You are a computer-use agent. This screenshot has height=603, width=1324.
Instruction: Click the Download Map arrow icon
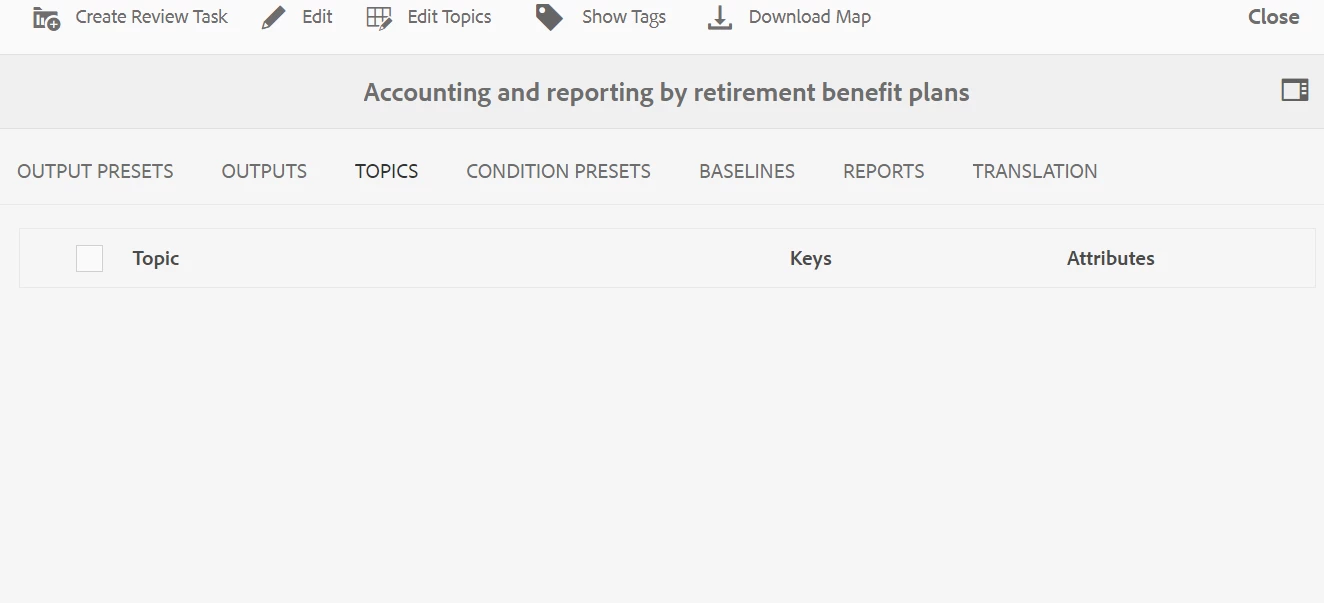click(x=720, y=18)
